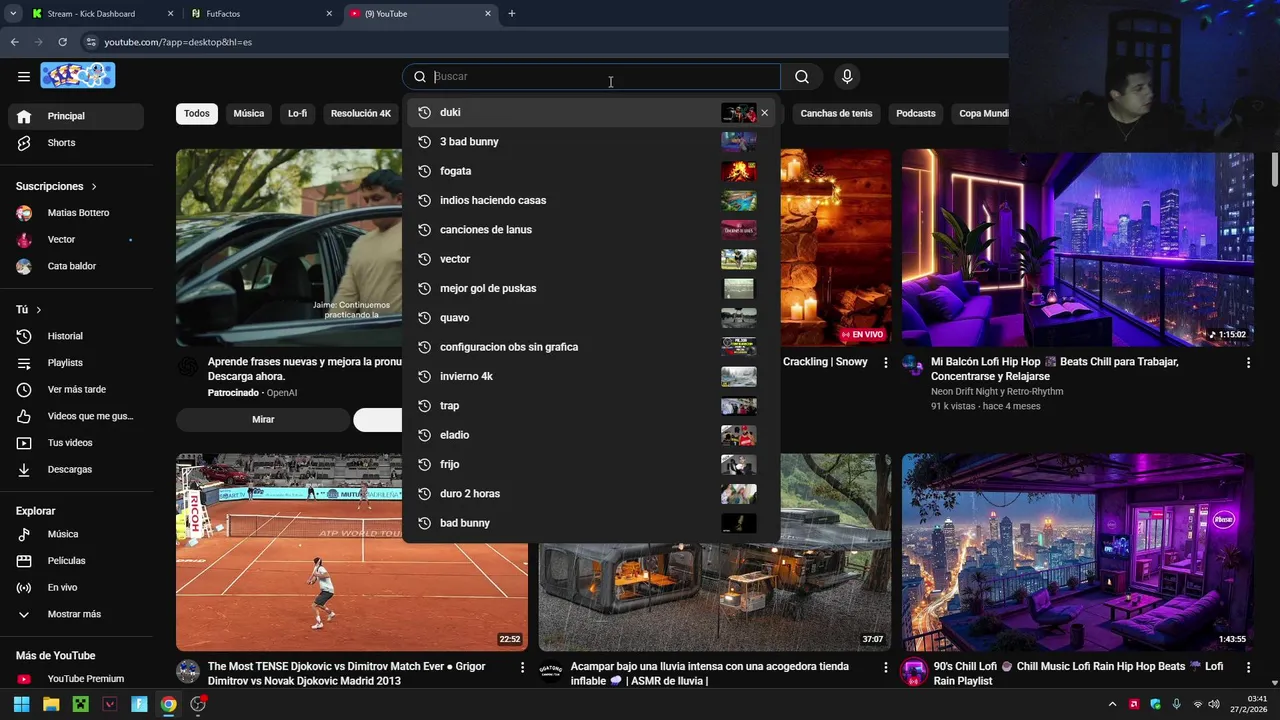The image size is (1280, 720).
Task: Open options menu for 90's Chill Lofi video
Action: 1248,667
